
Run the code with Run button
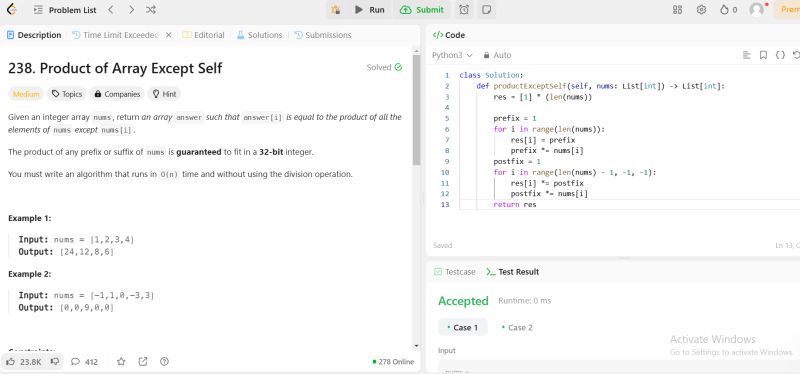coord(370,10)
